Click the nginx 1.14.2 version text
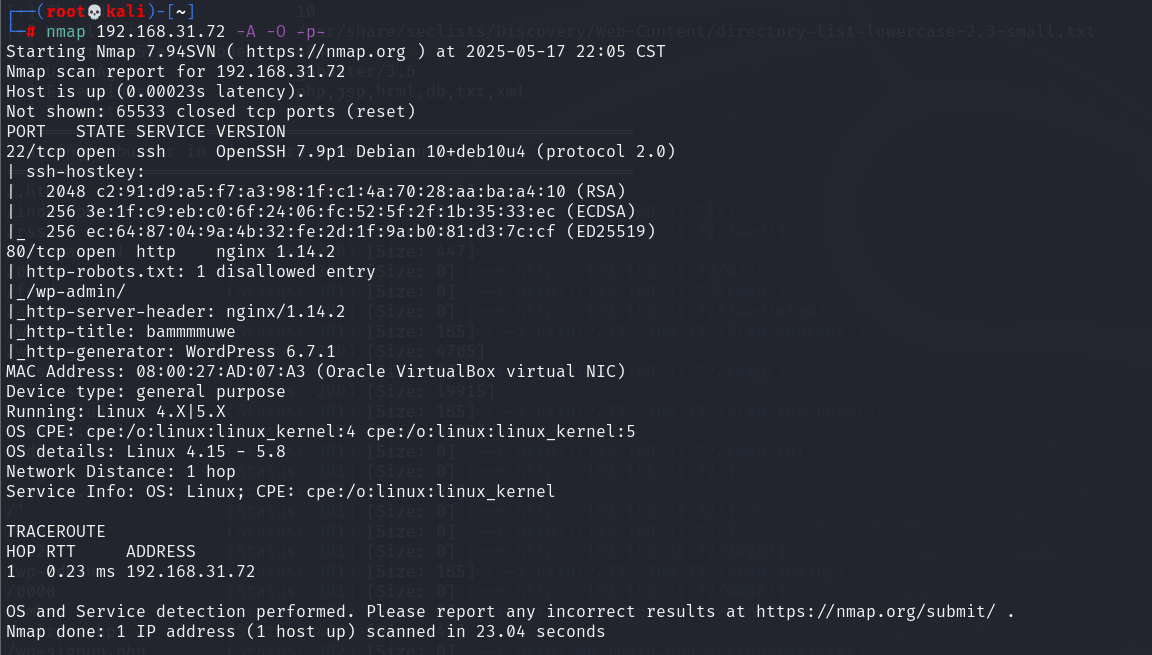1152x655 pixels. point(276,252)
